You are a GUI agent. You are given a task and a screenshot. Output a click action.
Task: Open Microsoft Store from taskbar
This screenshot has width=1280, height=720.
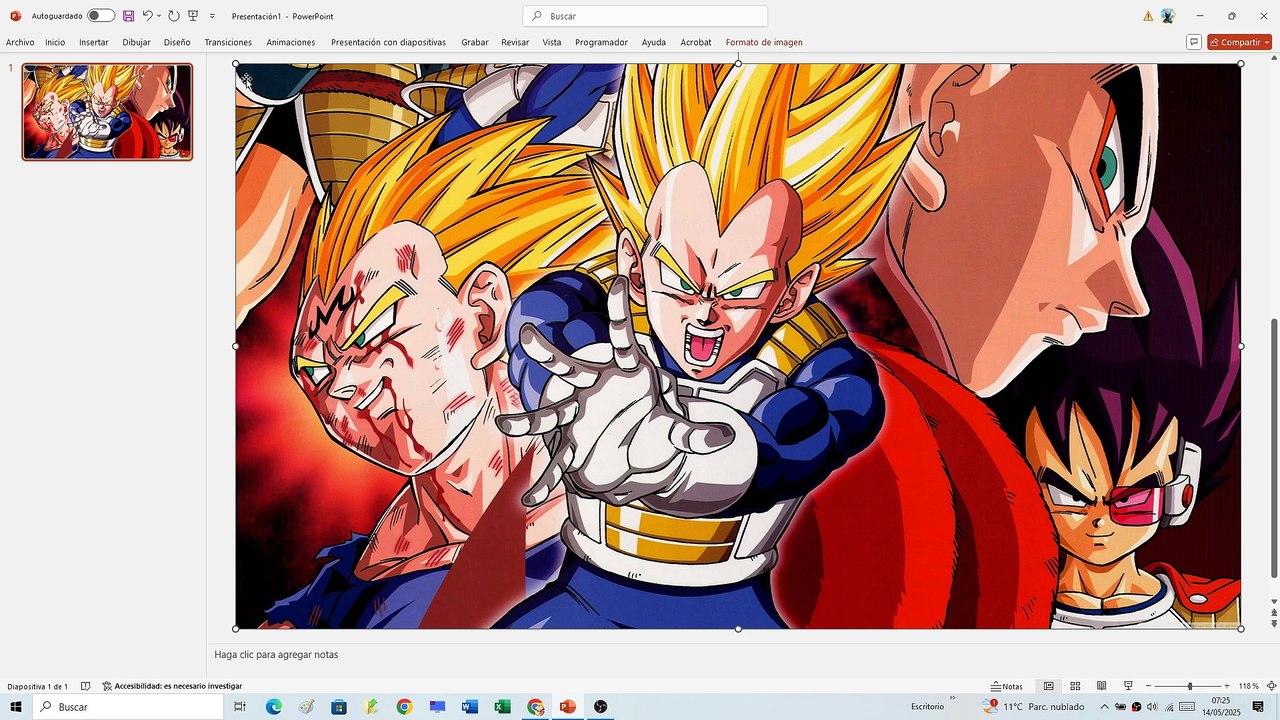tap(339, 707)
